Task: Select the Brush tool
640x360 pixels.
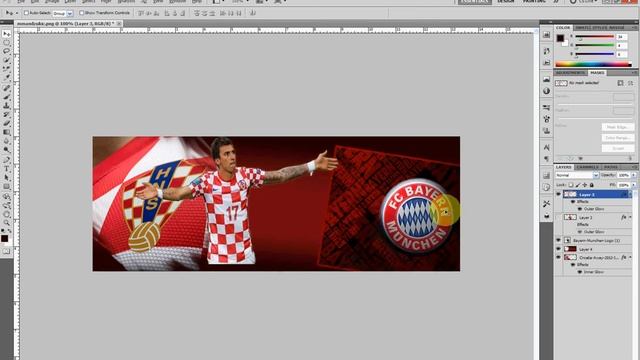Action: (x=6, y=97)
